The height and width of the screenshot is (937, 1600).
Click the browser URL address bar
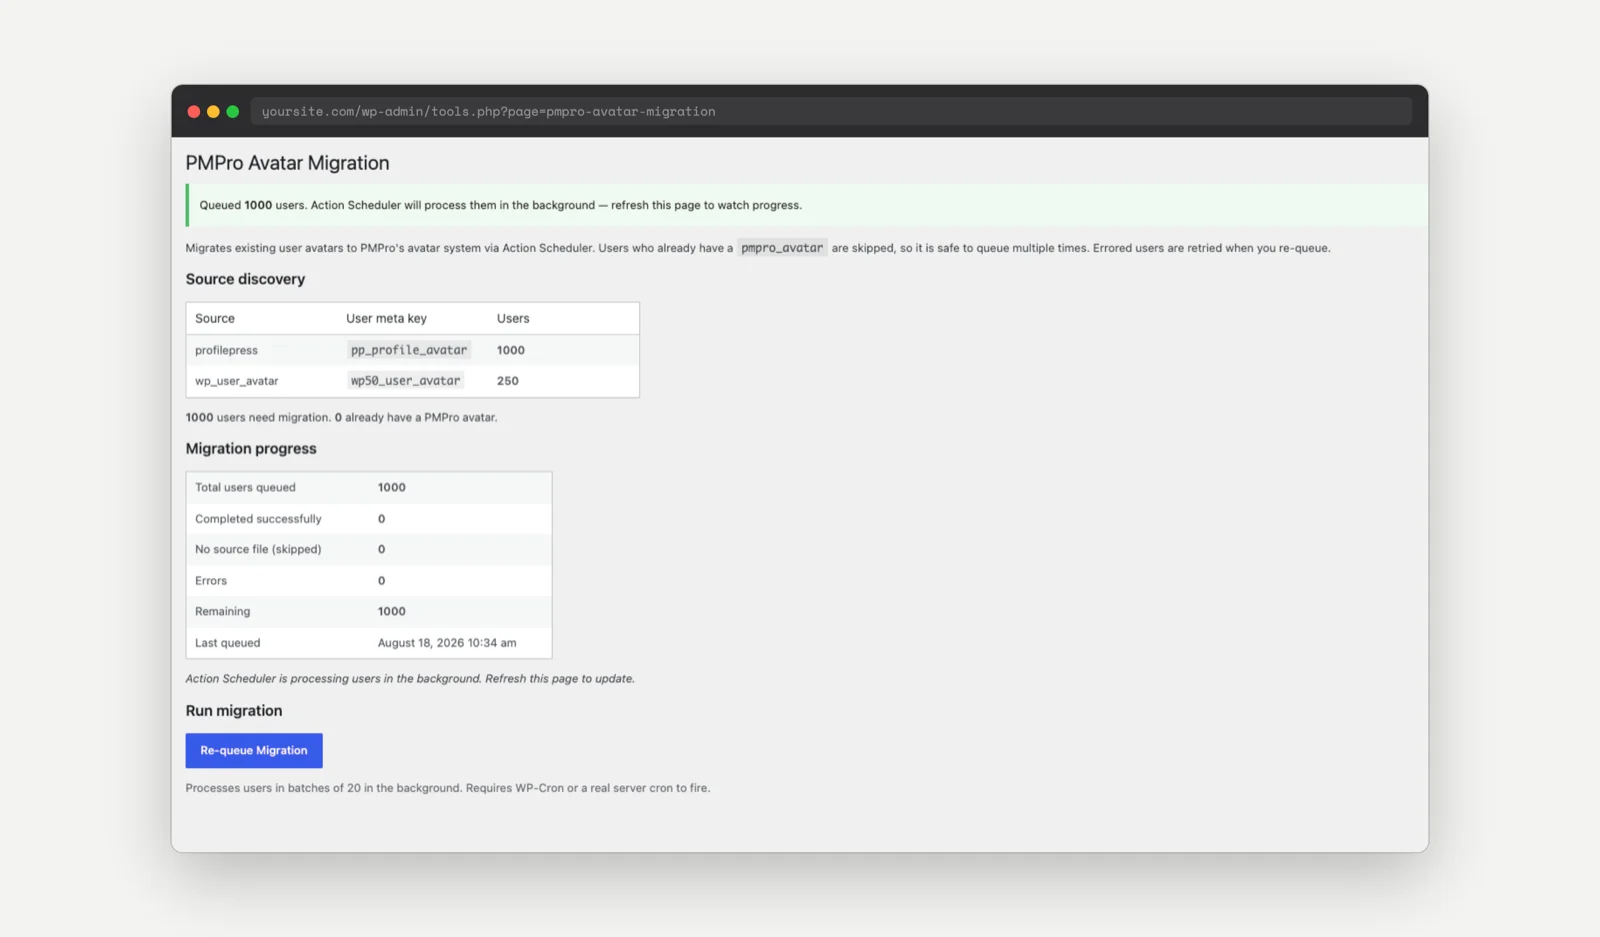[831, 111]
